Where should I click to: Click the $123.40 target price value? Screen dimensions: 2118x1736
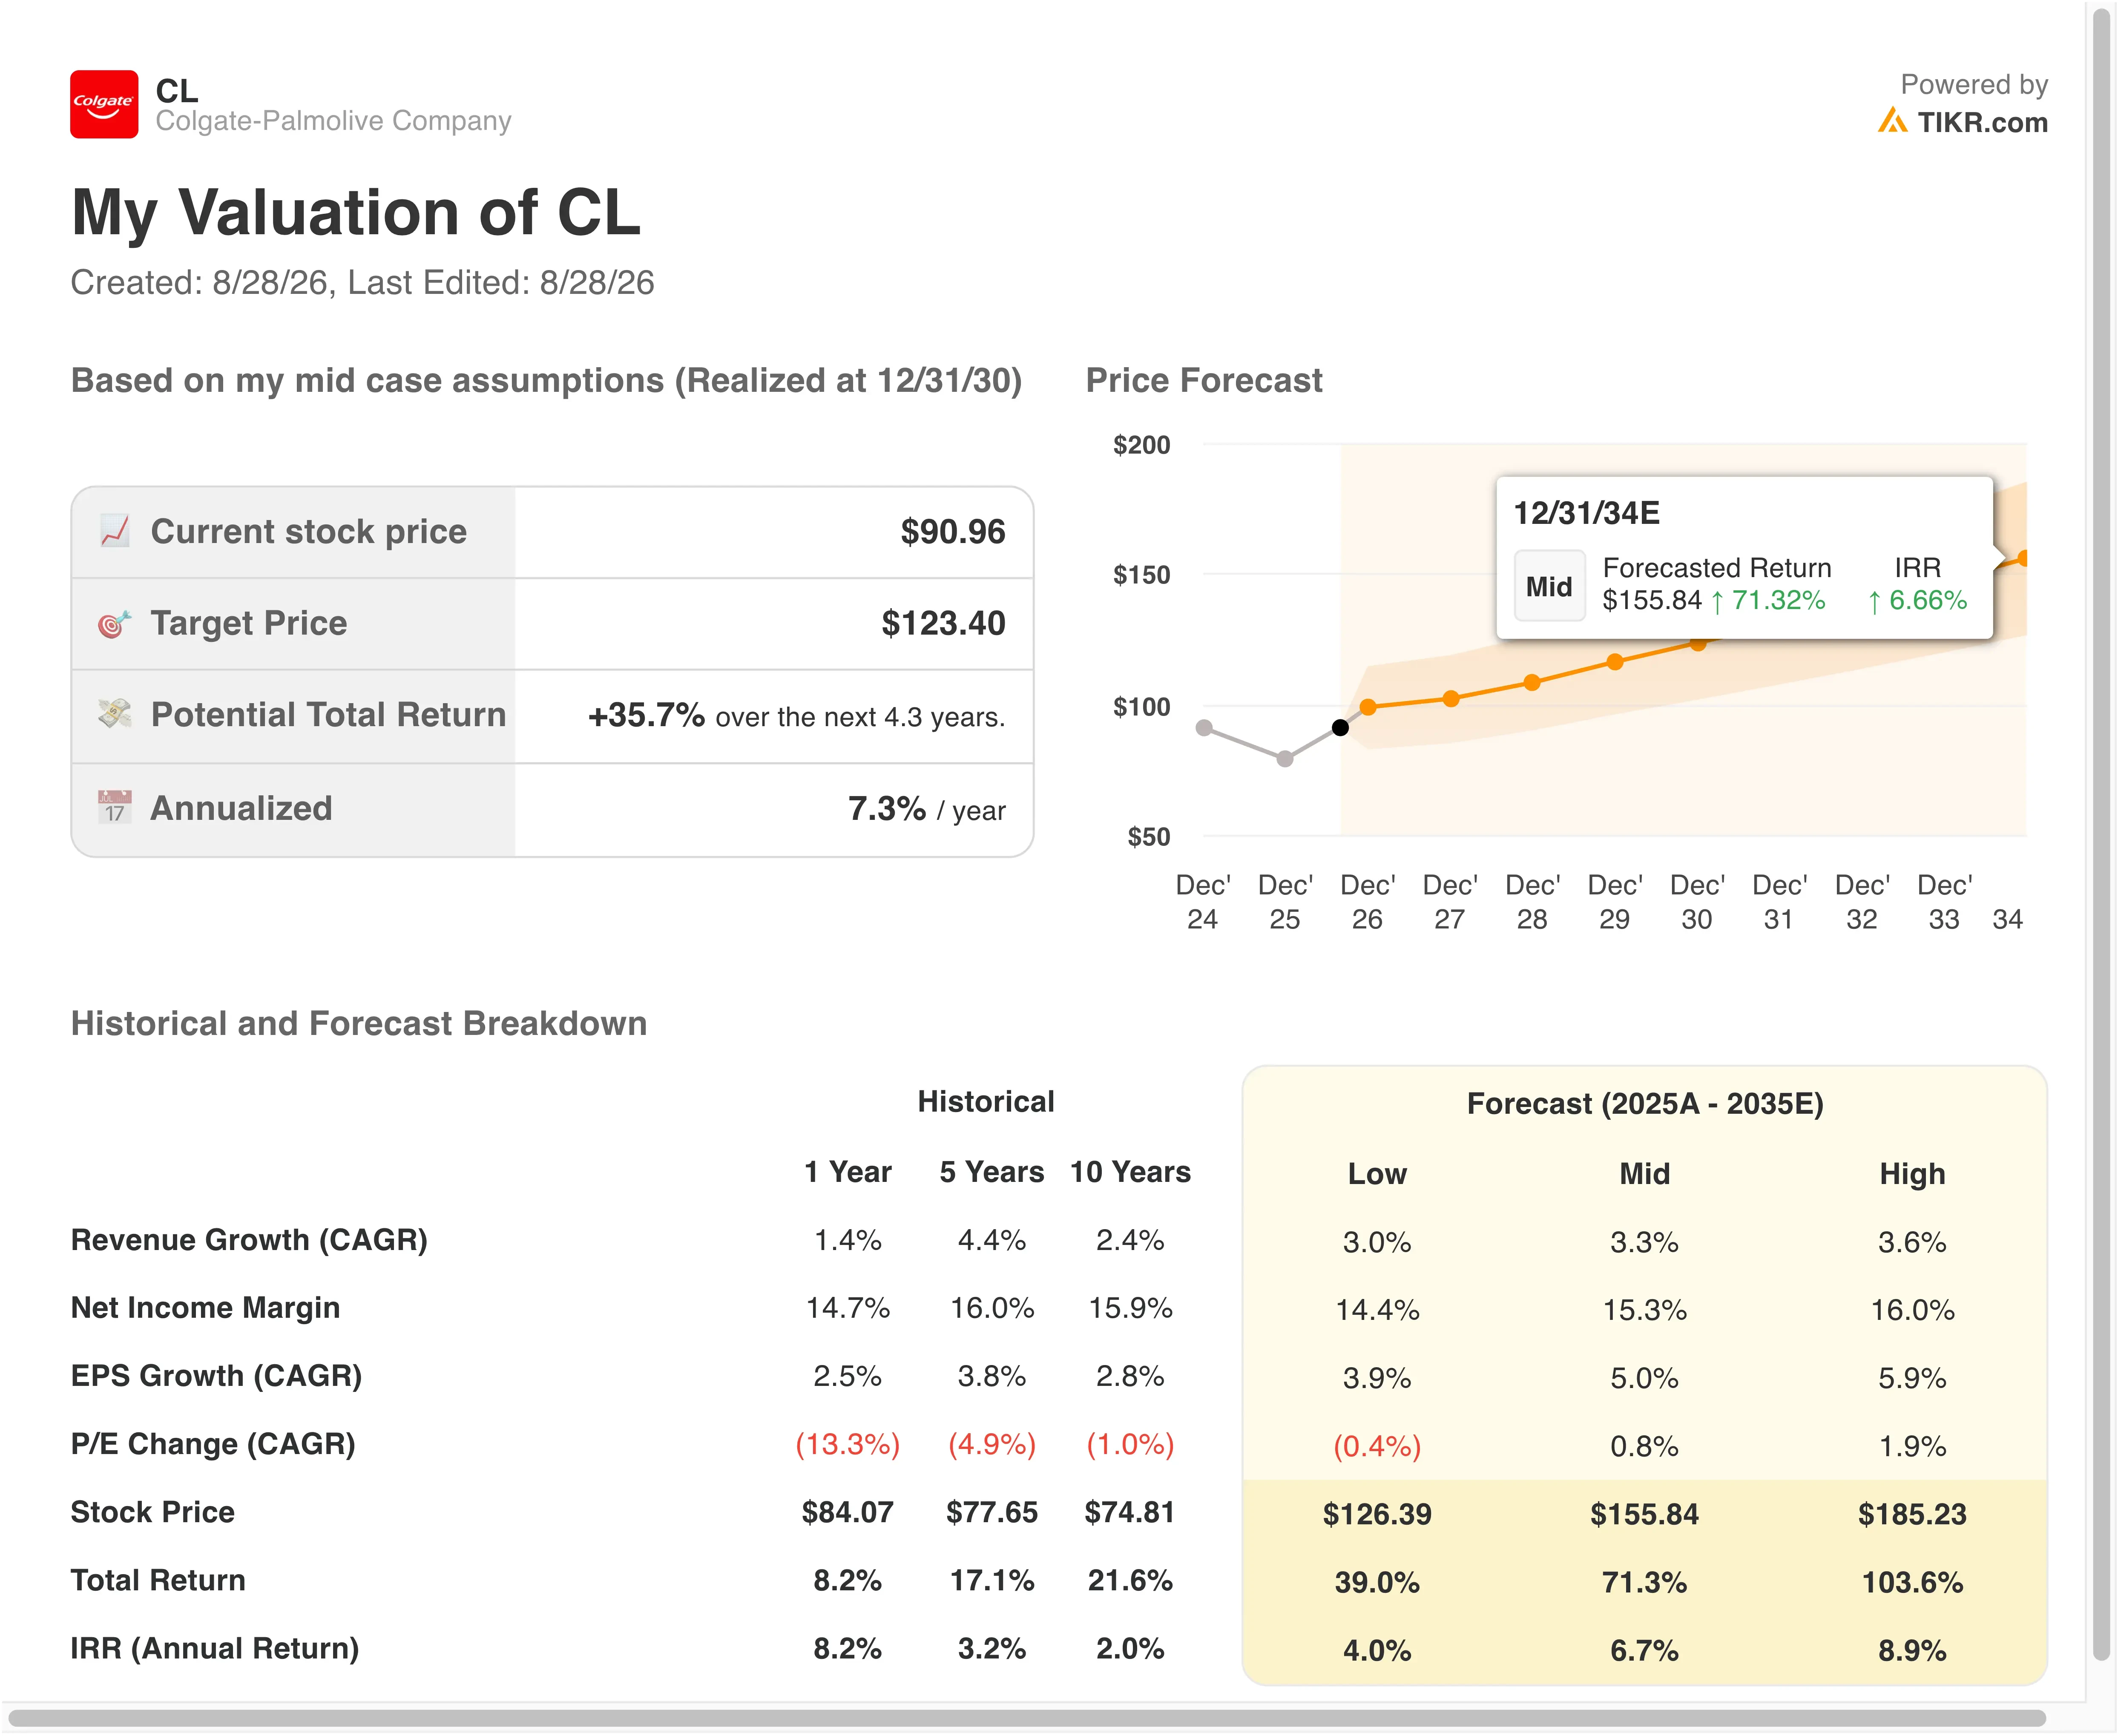pyautogui.click(x=943, y=623)
